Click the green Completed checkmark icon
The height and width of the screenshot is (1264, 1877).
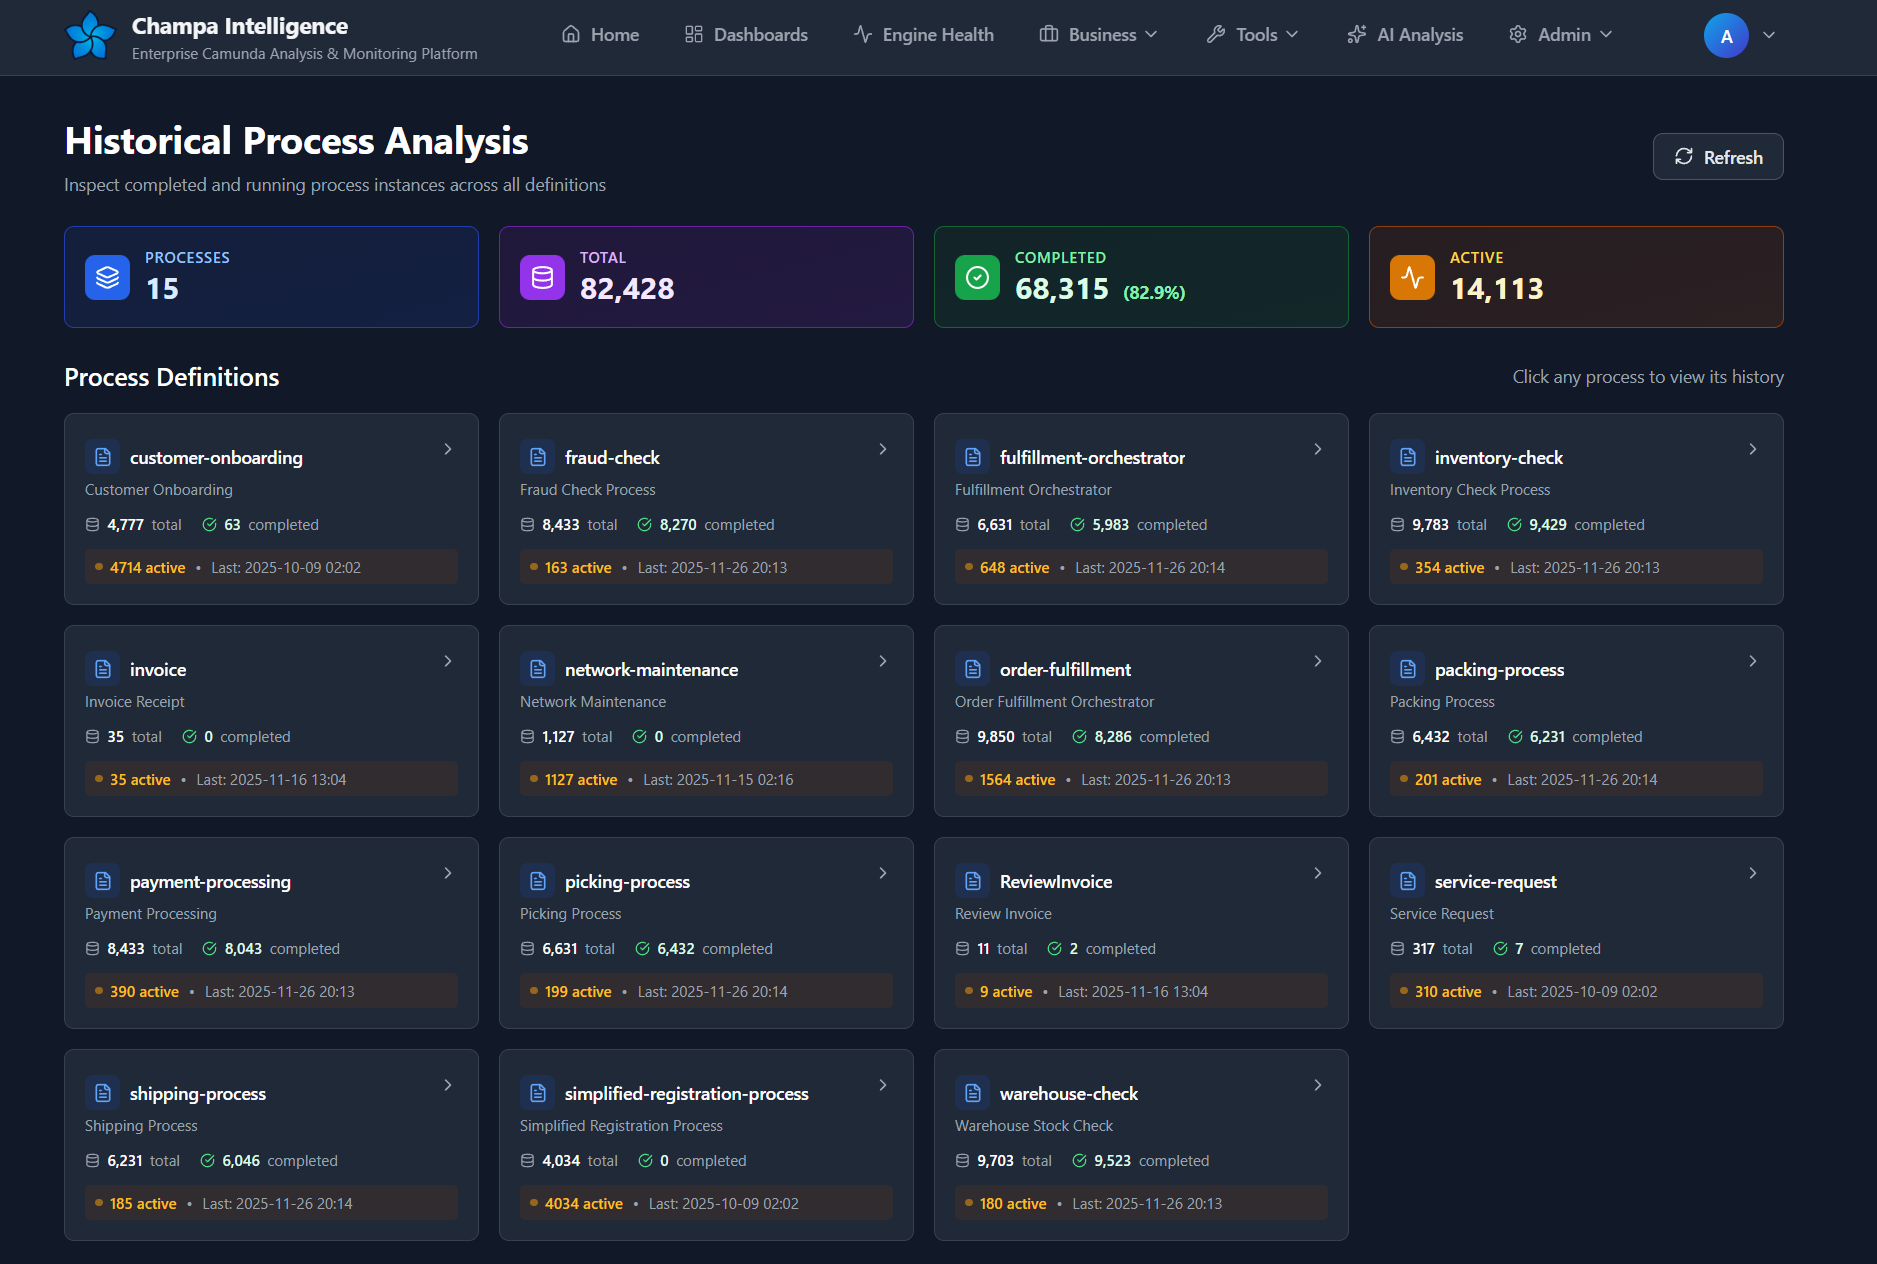click(977, 277)
